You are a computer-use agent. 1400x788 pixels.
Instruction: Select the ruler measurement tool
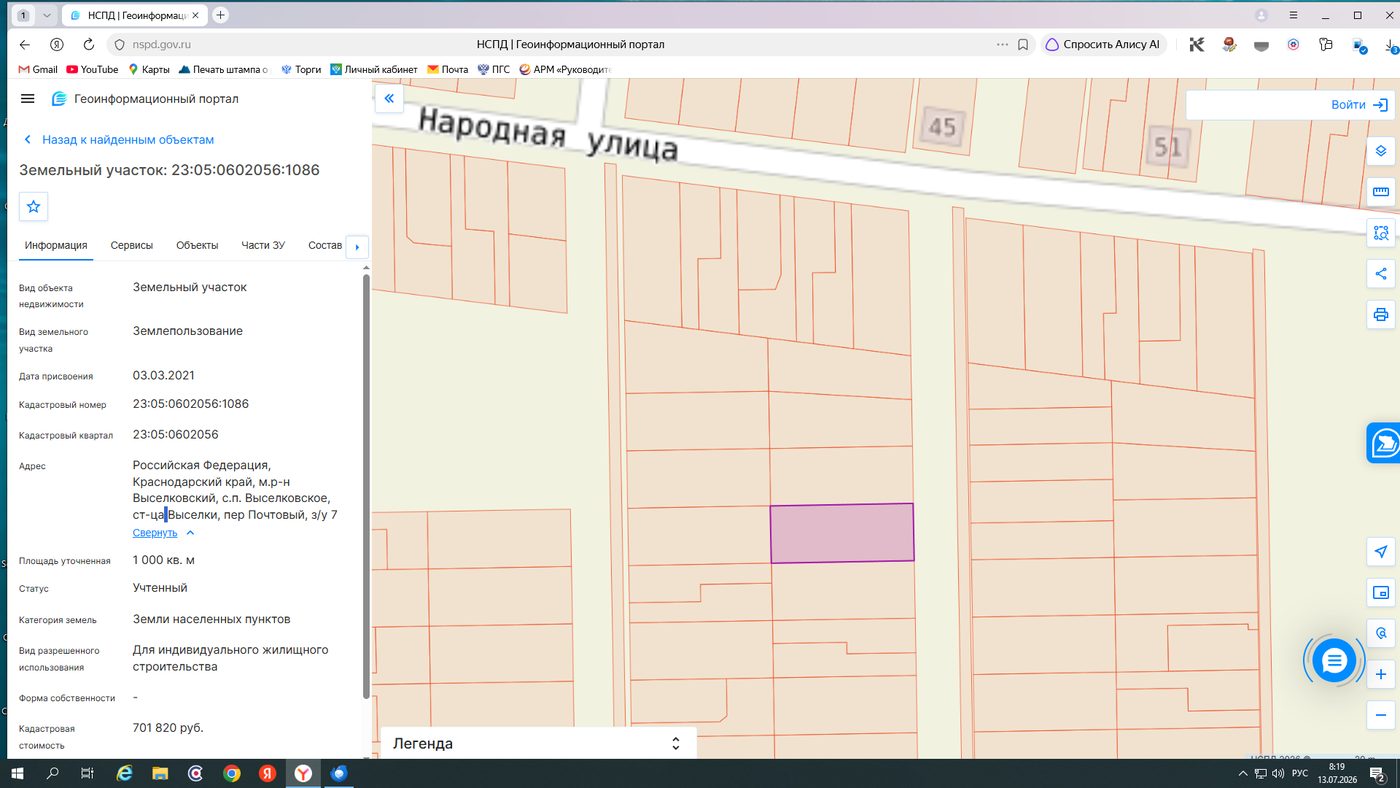tap(1381, 192)
